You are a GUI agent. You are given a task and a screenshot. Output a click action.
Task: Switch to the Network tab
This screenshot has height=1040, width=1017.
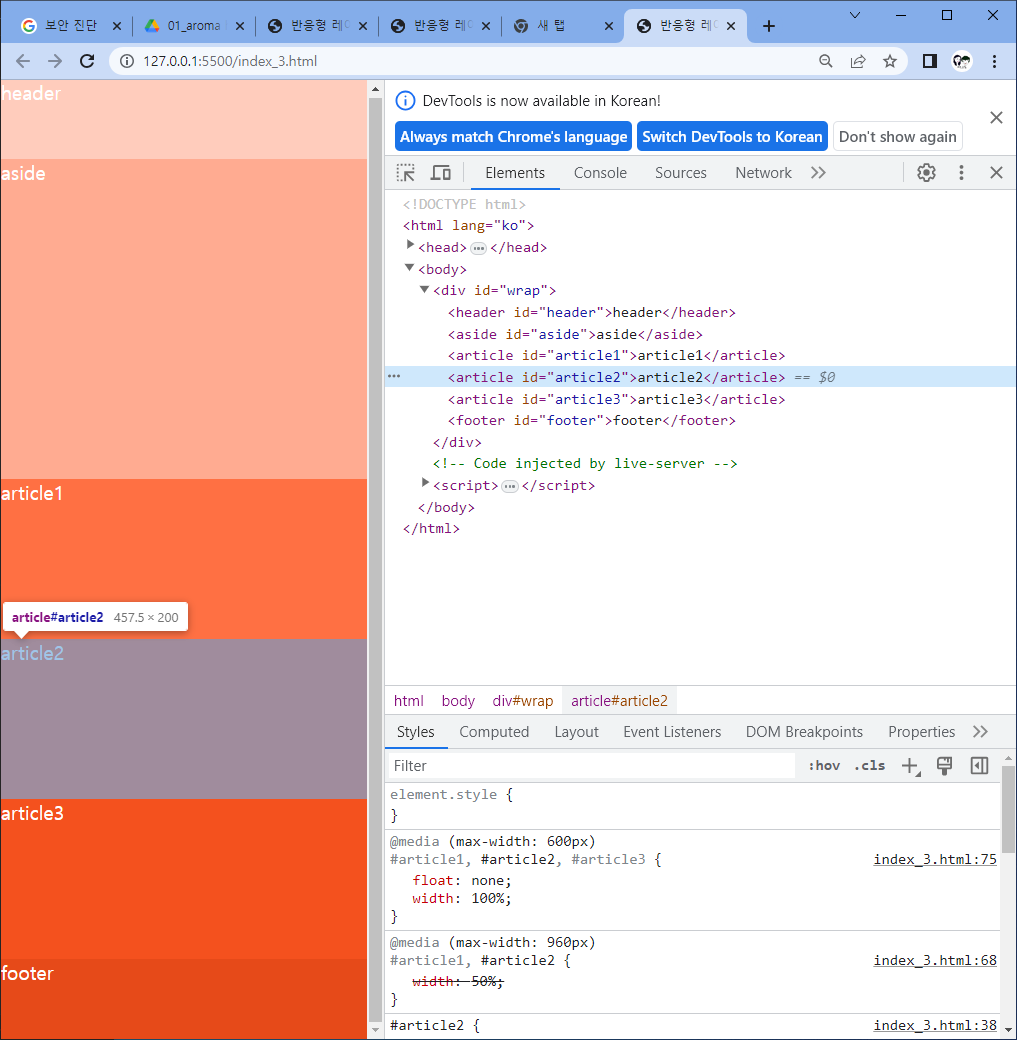[763, 173]
